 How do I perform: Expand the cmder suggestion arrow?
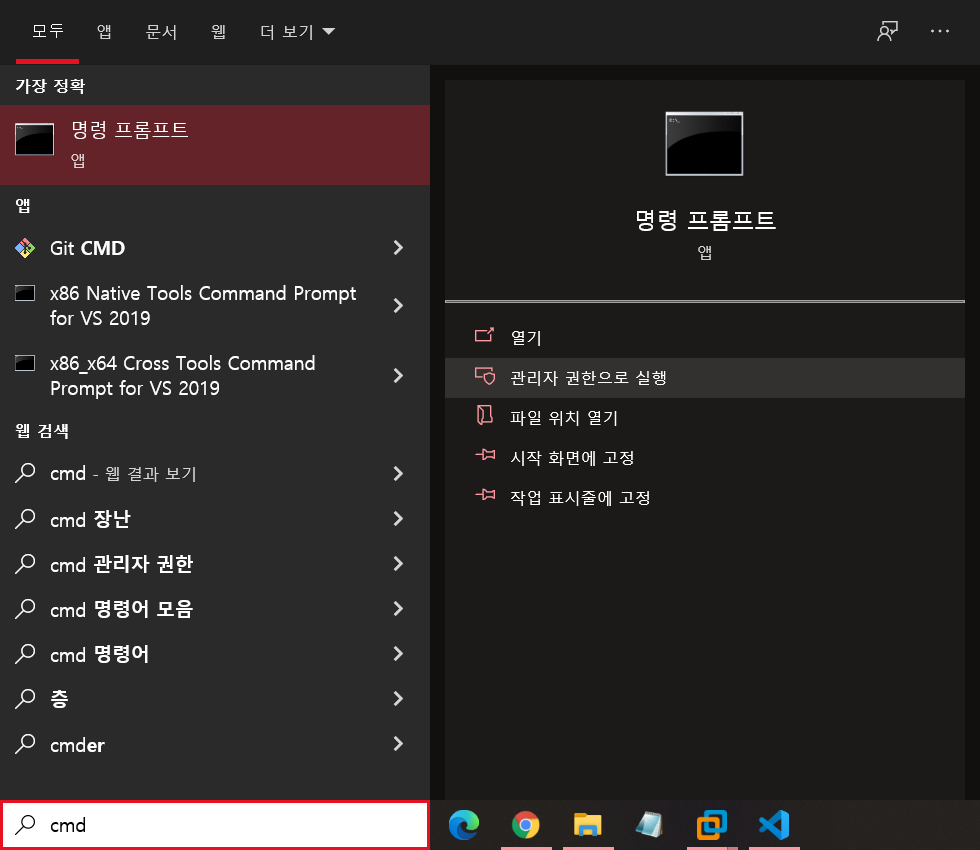[398, 744]
